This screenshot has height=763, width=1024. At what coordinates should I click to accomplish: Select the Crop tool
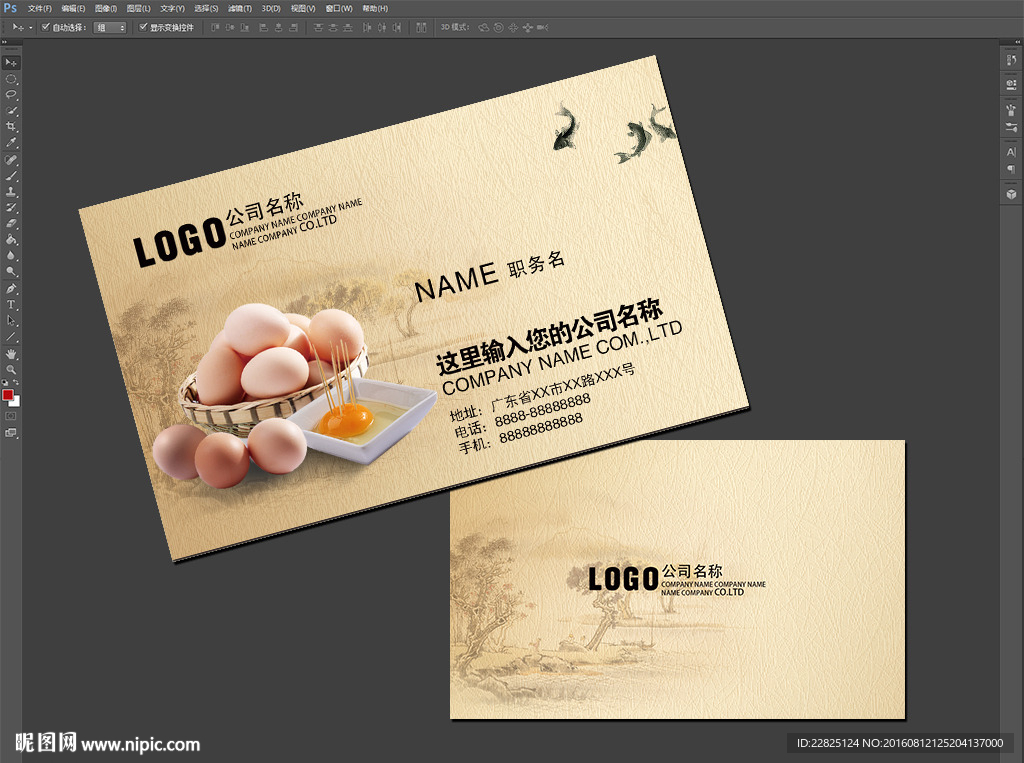click(11, 127)
